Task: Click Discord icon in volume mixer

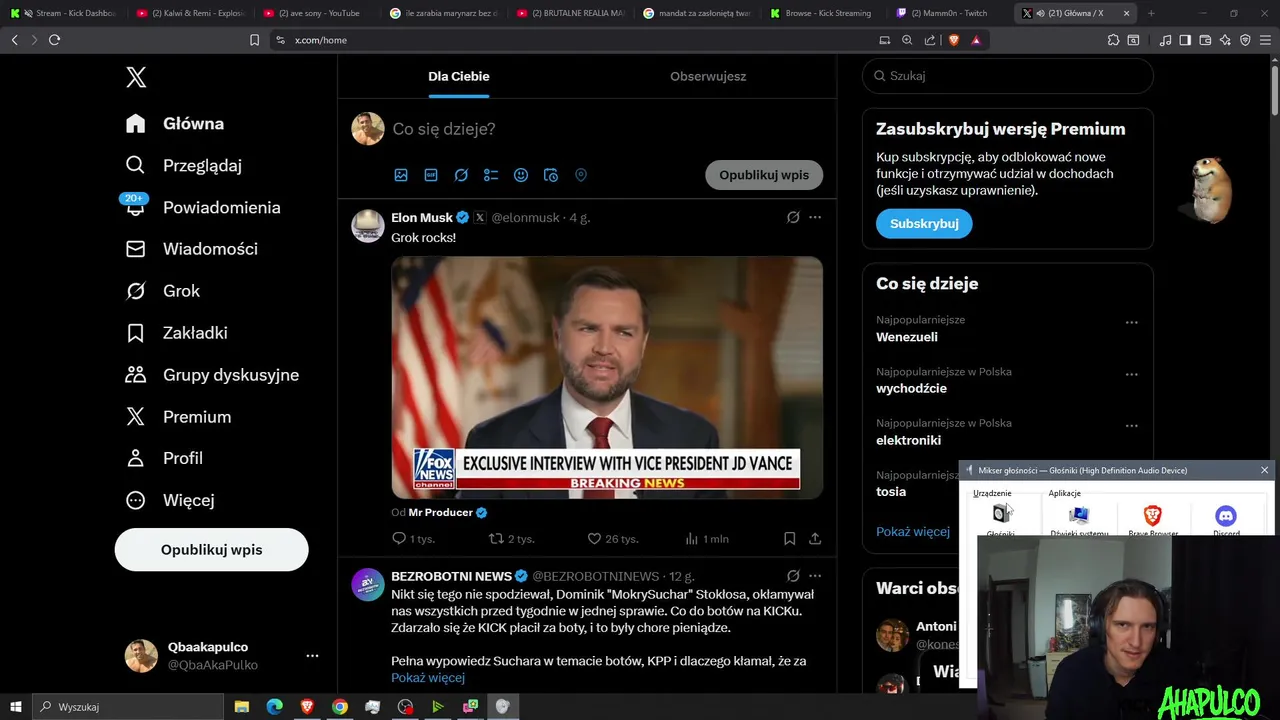Action: pyautogui.click(x=1226, y=515)
